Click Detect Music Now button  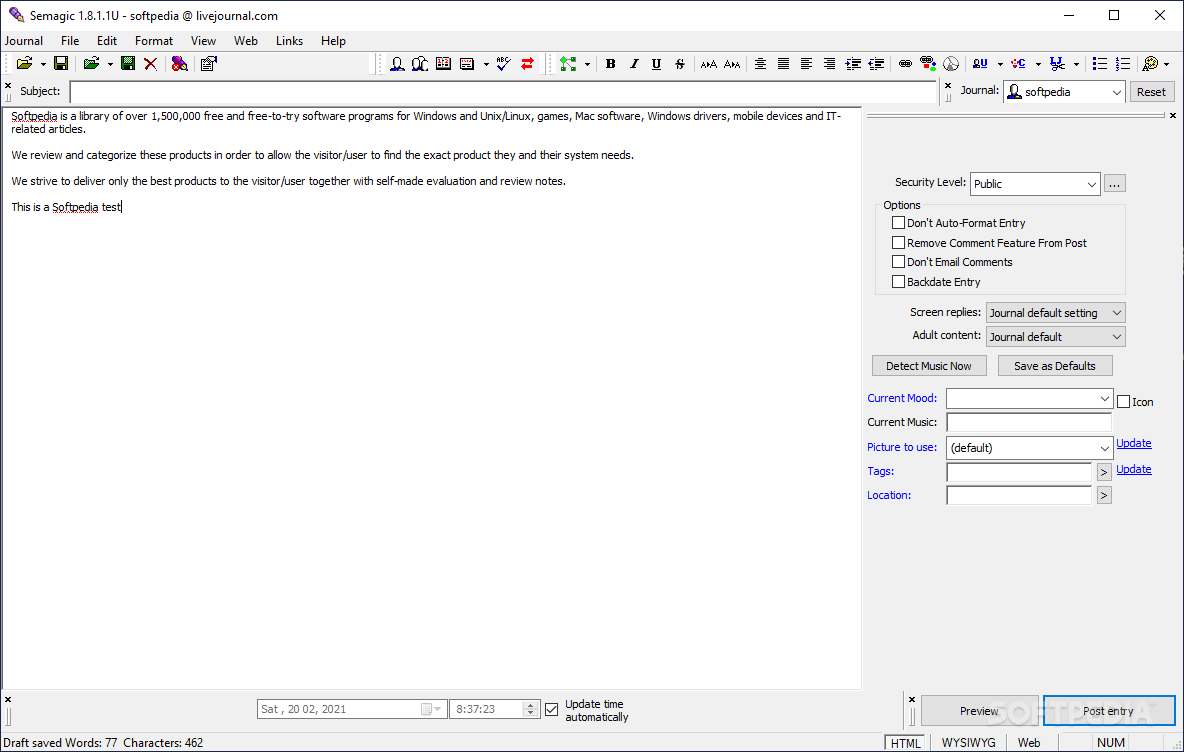929,366
